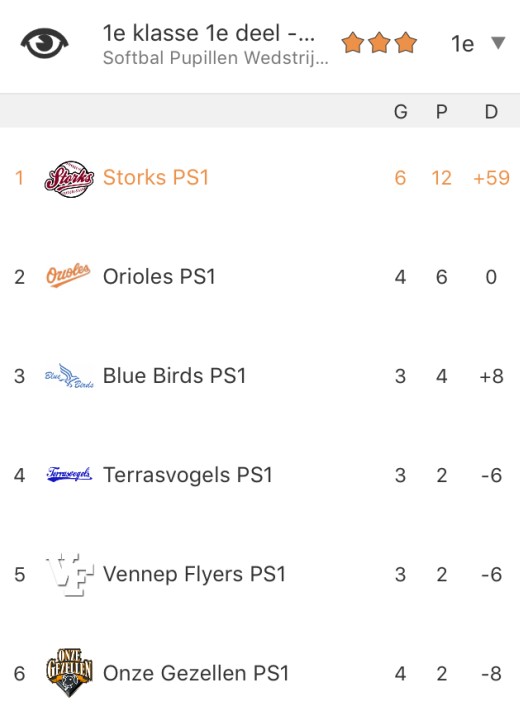520x717 pixels.
Task: Open the 1e klasse 1e deel title
Action: point(209,33)
